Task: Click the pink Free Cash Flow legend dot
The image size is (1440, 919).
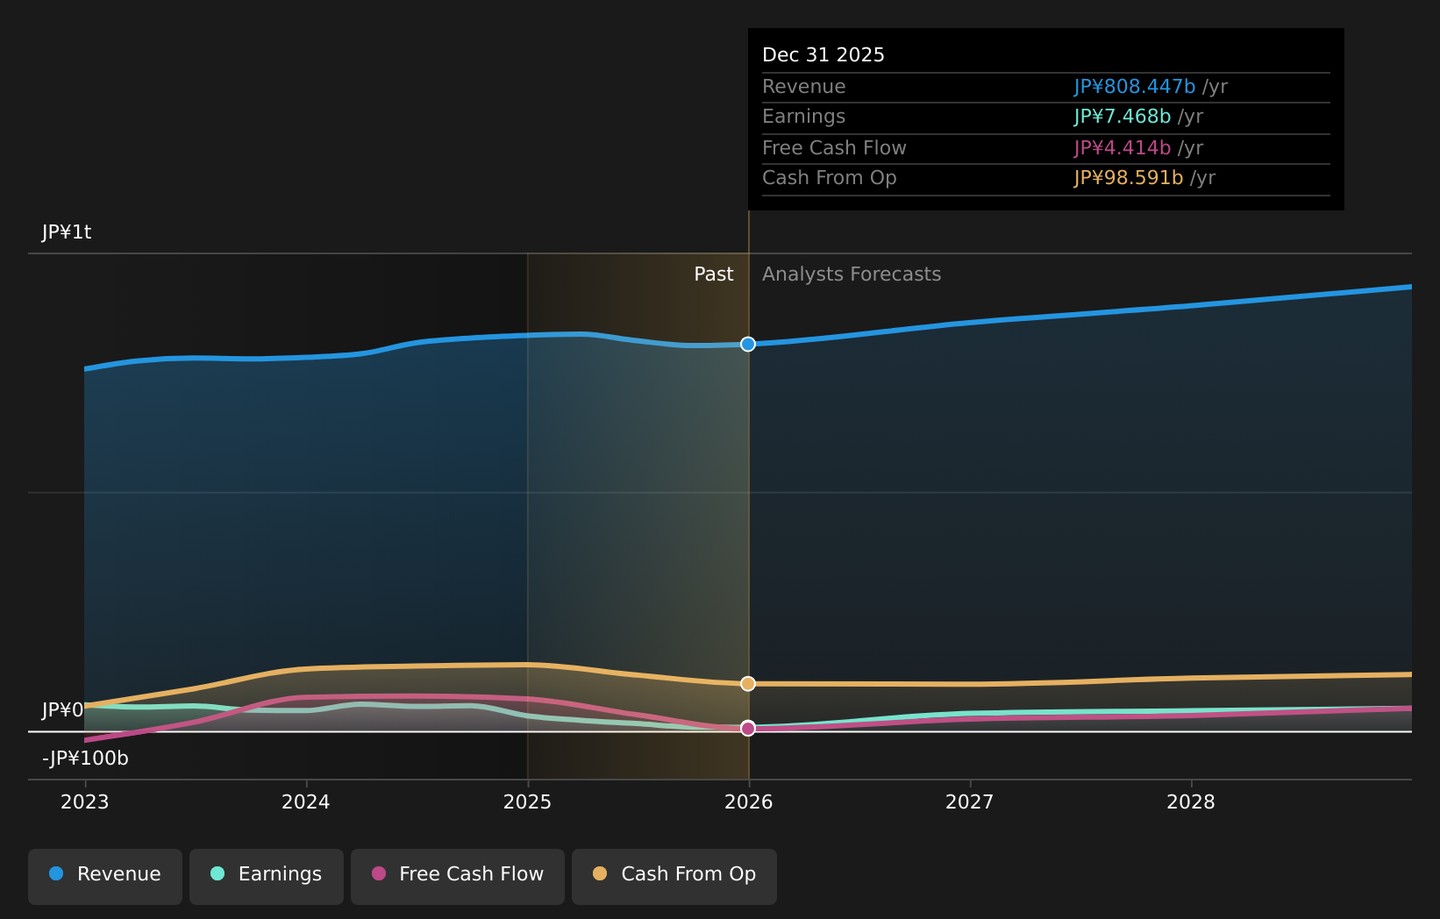Action: tap(378, 874)
